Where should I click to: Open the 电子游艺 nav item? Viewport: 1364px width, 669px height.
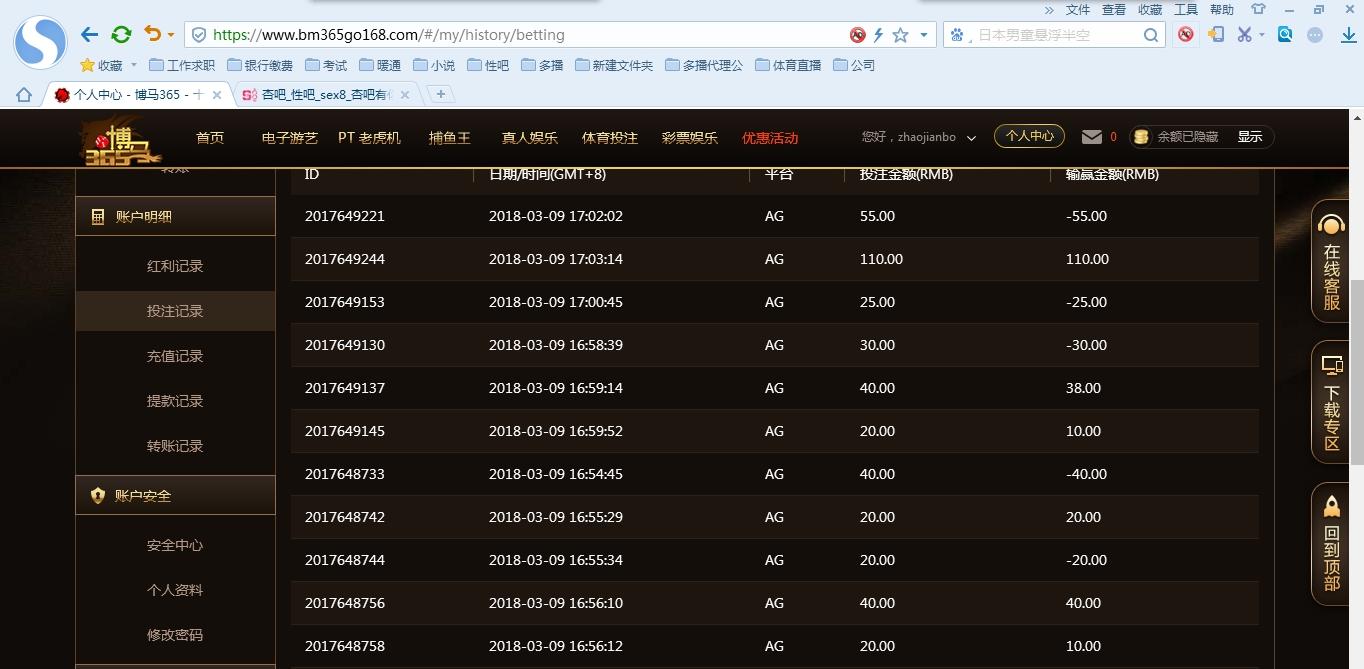point(290,138)
